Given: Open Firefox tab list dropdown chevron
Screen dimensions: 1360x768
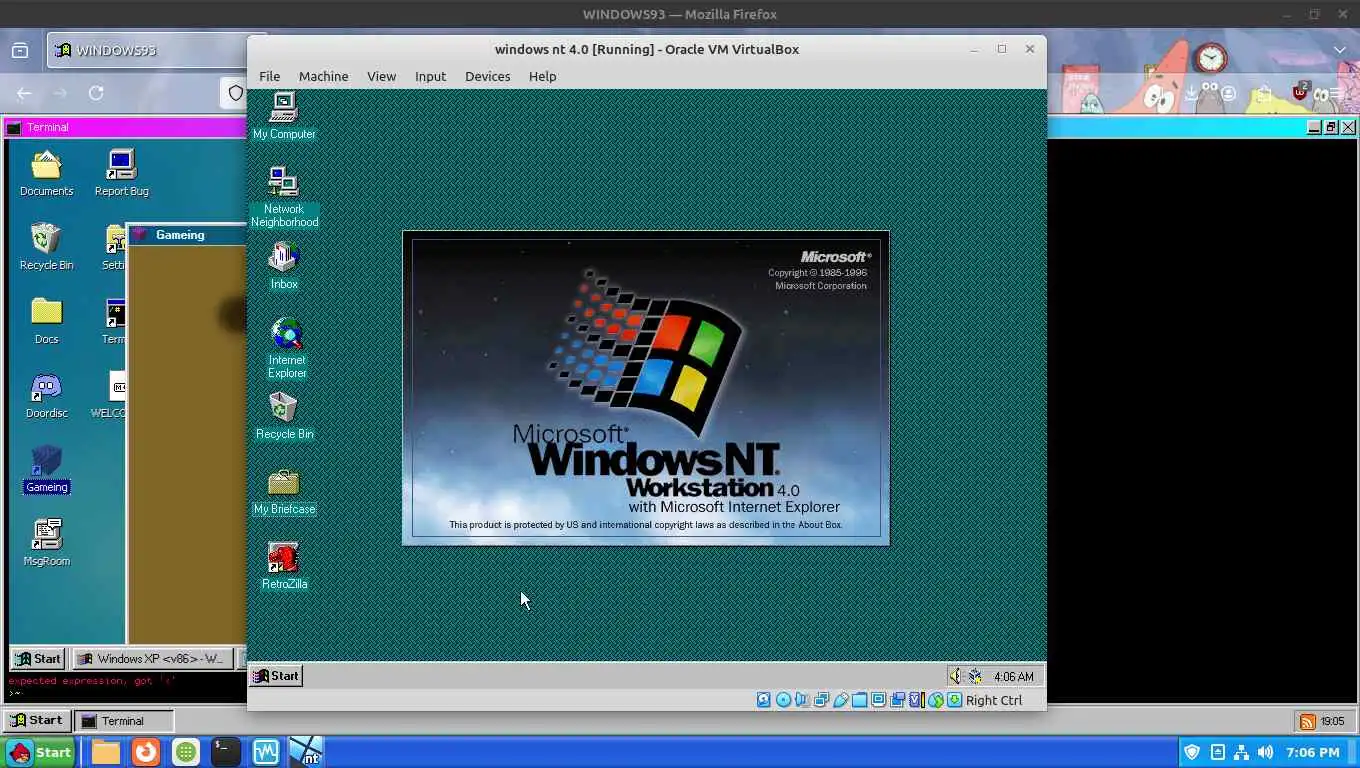Looking at the screenshot, I should (x=1340, y=50).
